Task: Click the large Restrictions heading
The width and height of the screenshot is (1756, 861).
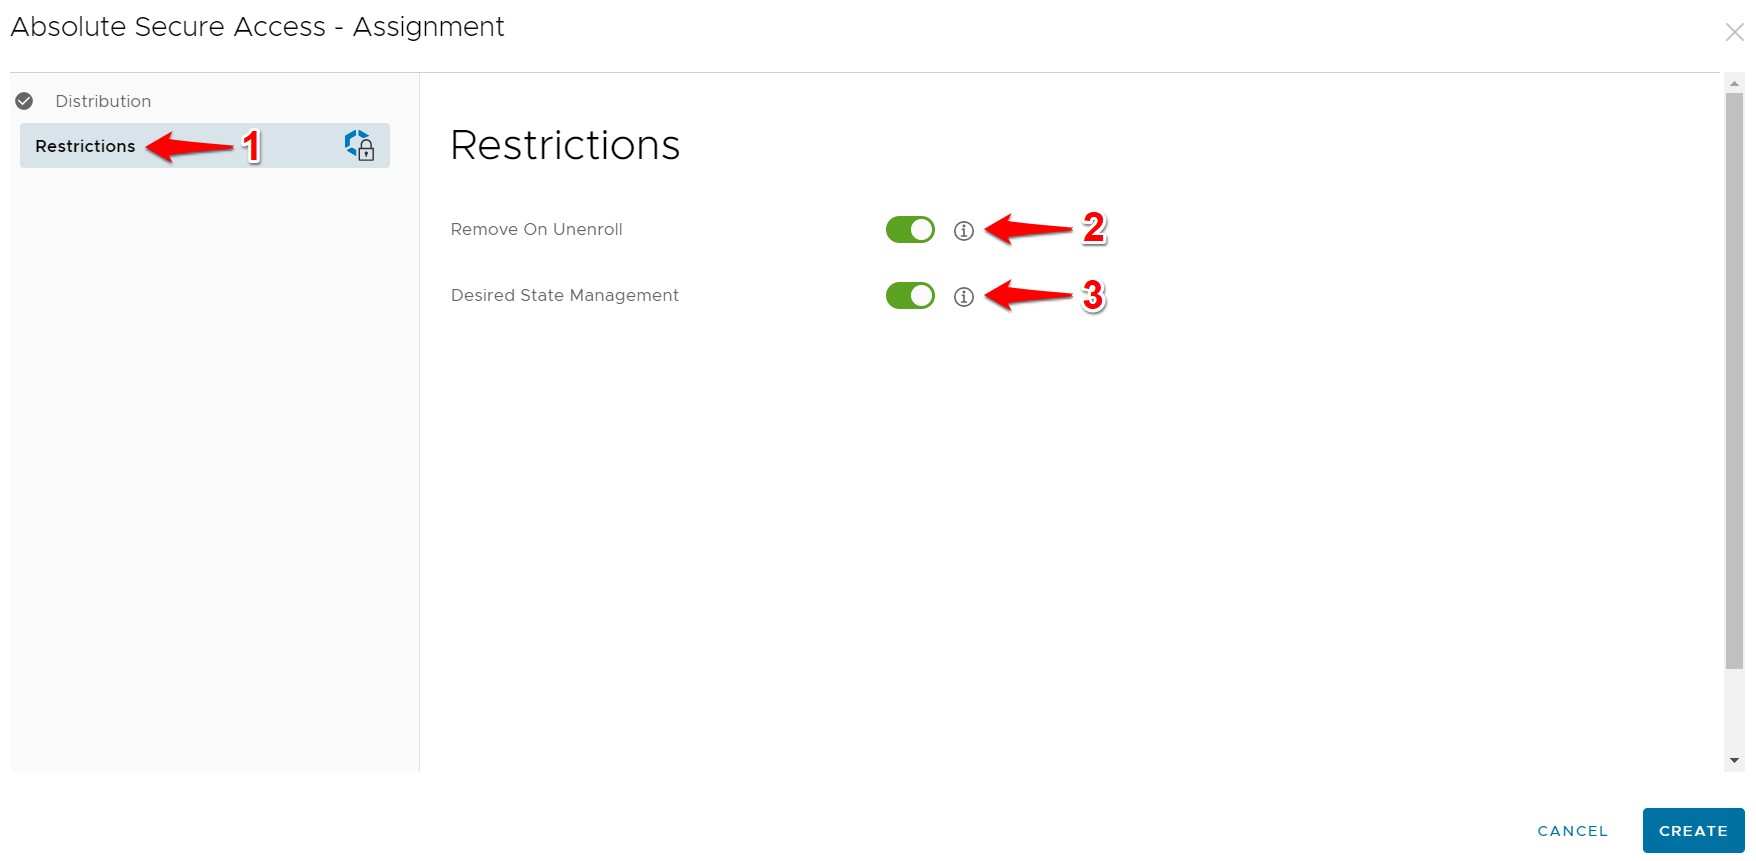Action: [565, 145]
